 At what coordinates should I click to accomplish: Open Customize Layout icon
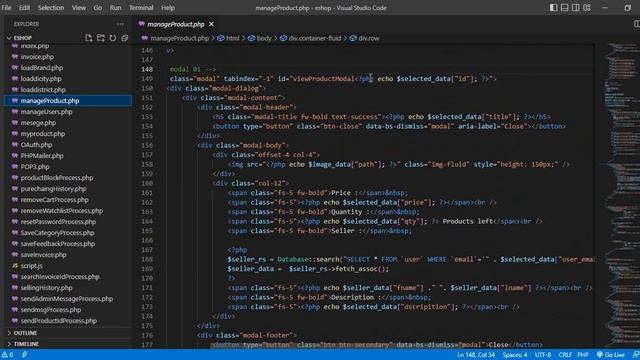[587, 8]
